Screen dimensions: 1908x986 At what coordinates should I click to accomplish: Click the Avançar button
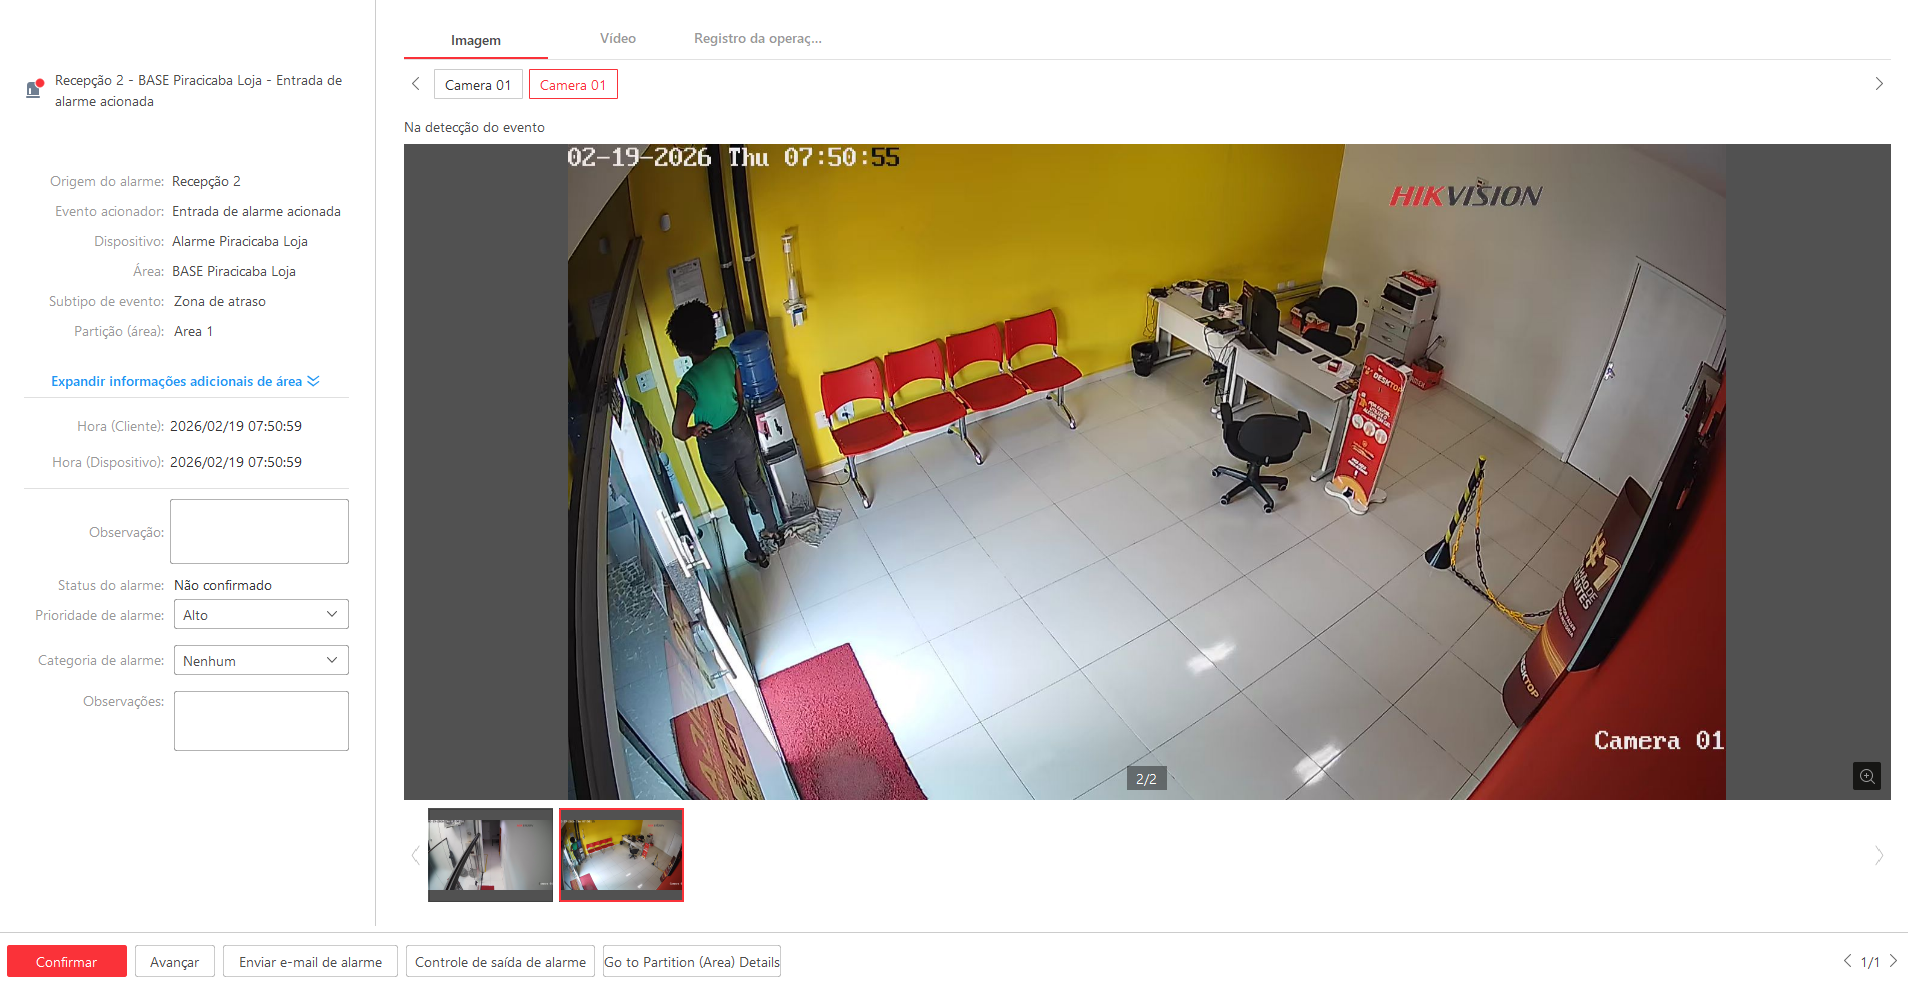pos(174,962)
